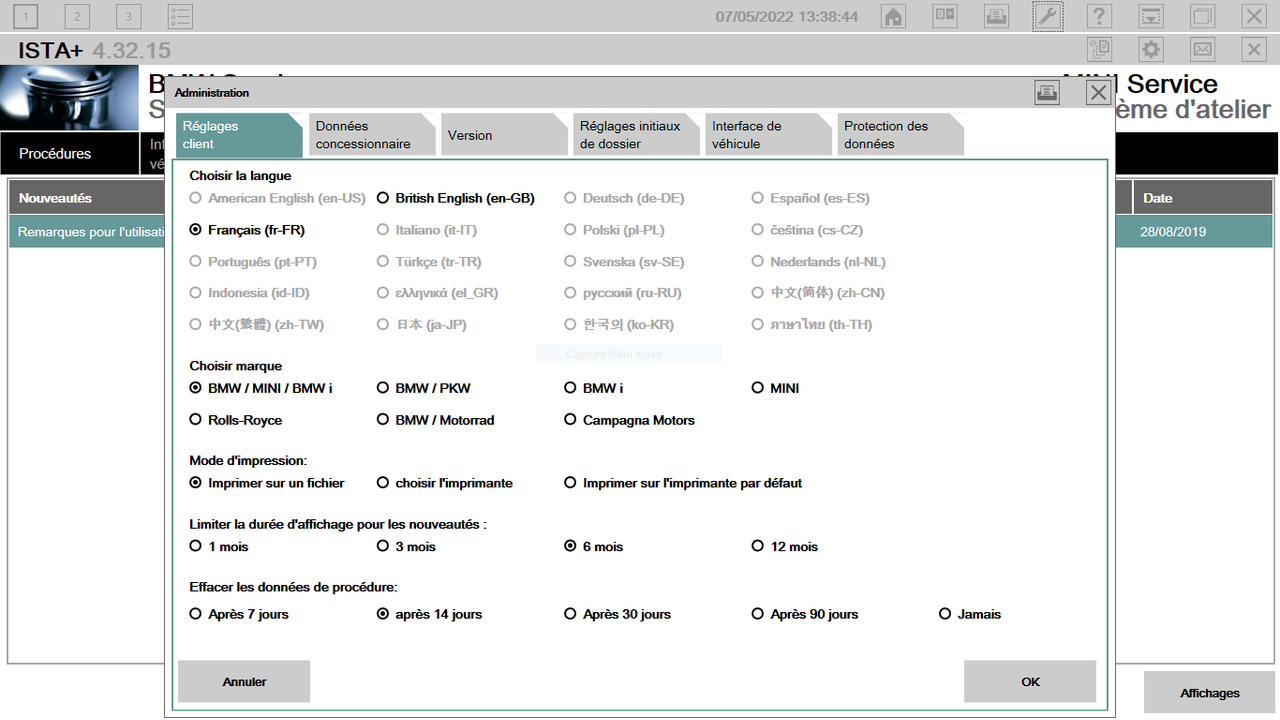1280x720 pixels.
Task: Delete procedure data Après 30 jours
Action: click(618, 614)
